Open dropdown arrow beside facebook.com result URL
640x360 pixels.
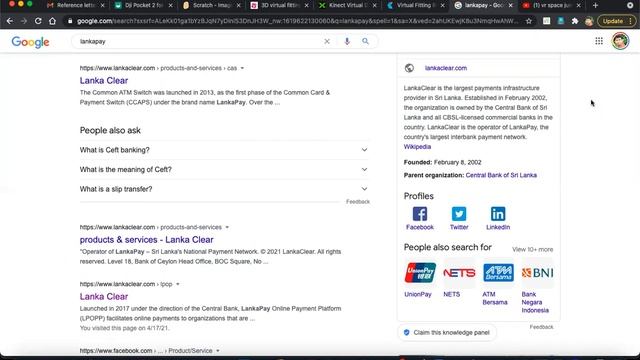coord(218,351)
